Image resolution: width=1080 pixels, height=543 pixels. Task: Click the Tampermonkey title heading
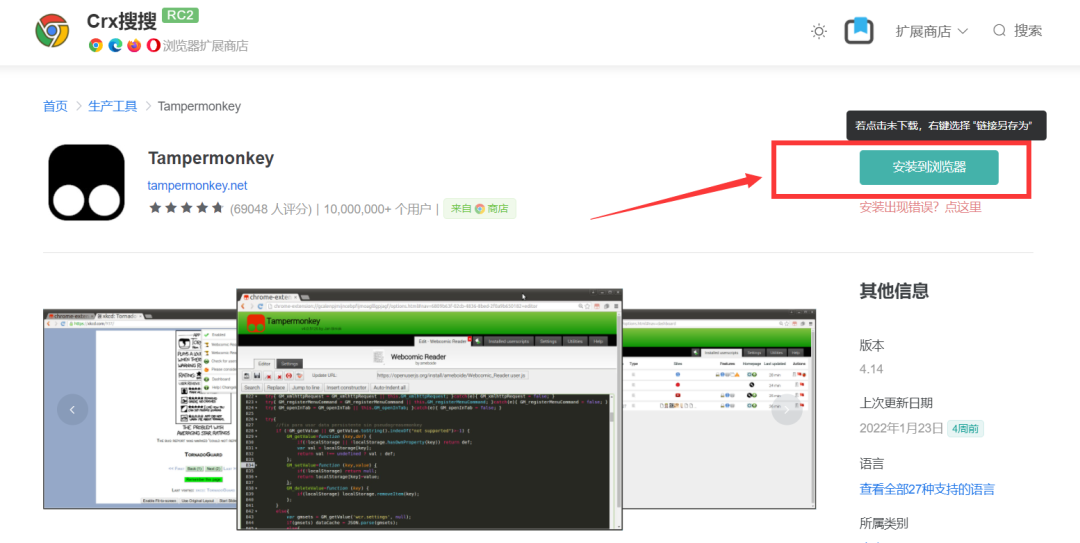point(211,158)
